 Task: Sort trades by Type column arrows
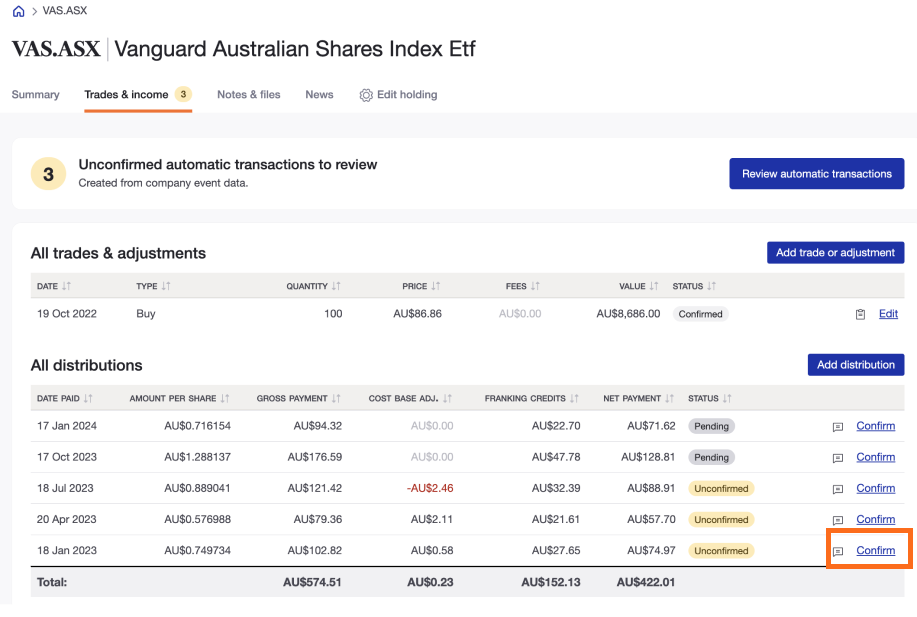166,286
